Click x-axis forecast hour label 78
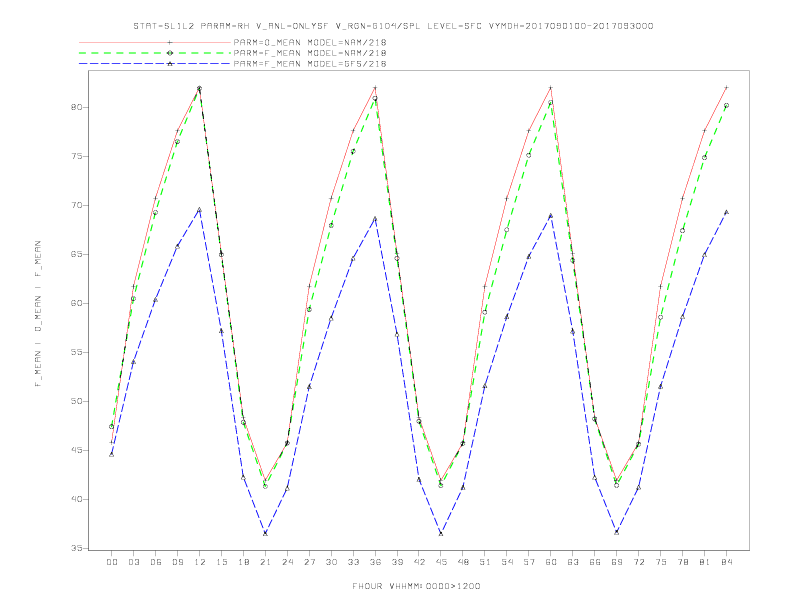The image size is (792, 612). pyautogui.click(x=683, y=563)
